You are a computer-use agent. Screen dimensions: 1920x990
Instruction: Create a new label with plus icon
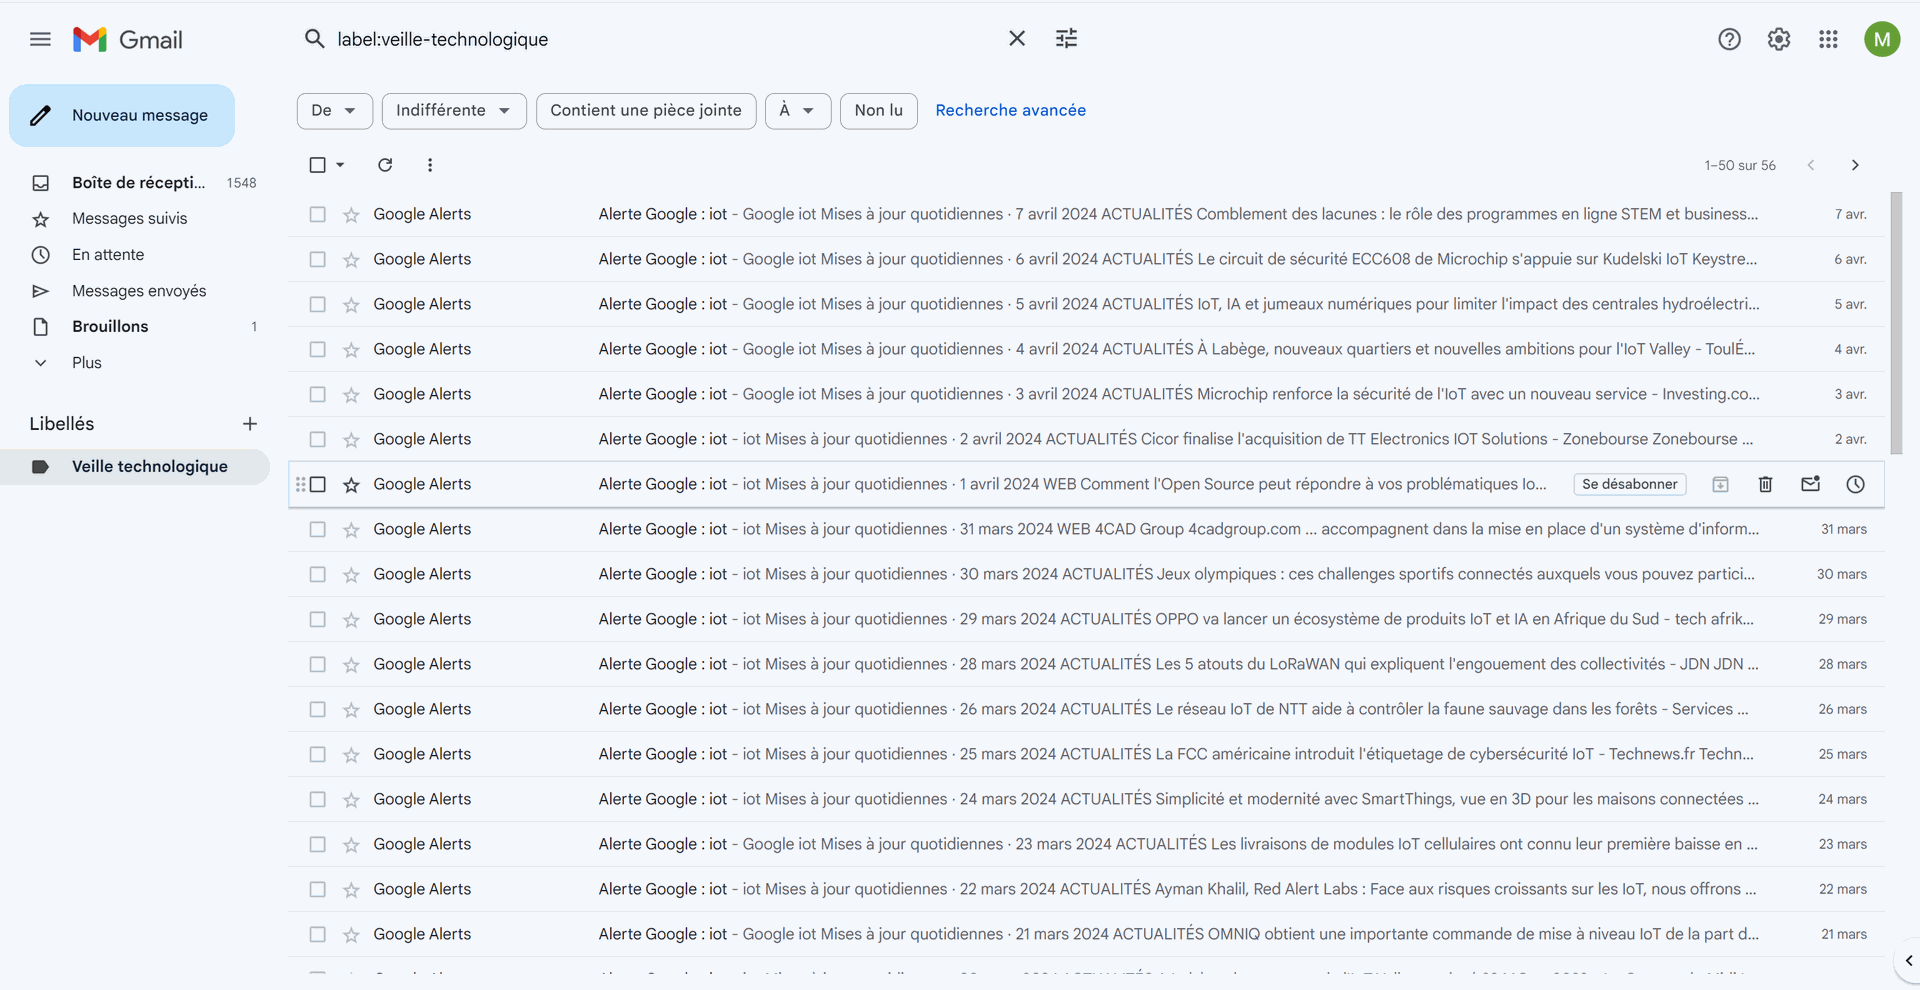tap(250, 424)
